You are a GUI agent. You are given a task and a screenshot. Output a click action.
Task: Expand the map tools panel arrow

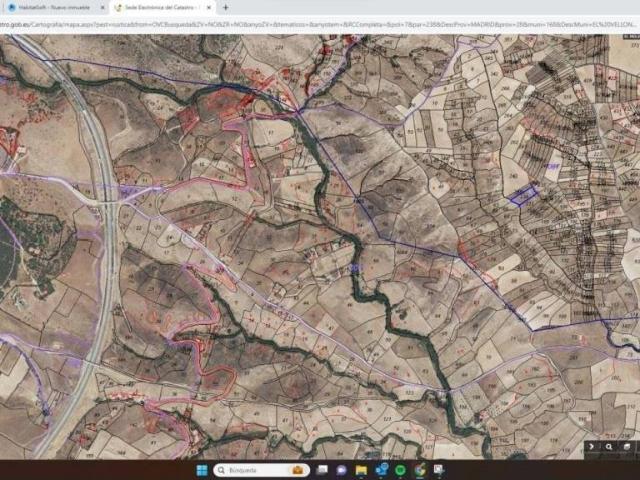point(592,447)
